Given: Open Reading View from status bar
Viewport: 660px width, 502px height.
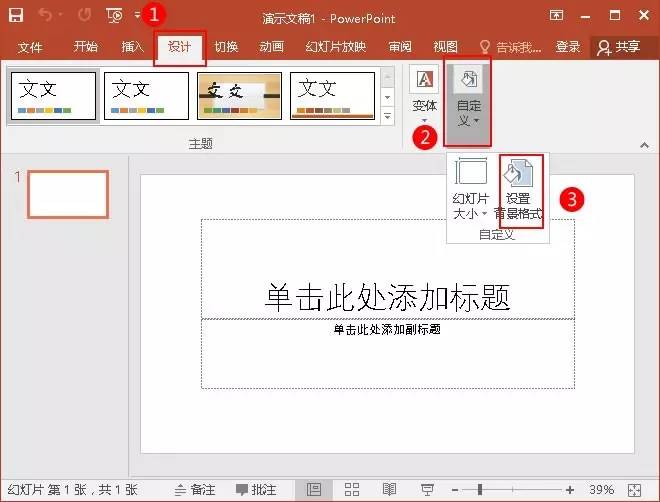Looking at the screenshot, I should tap(389, 490).
